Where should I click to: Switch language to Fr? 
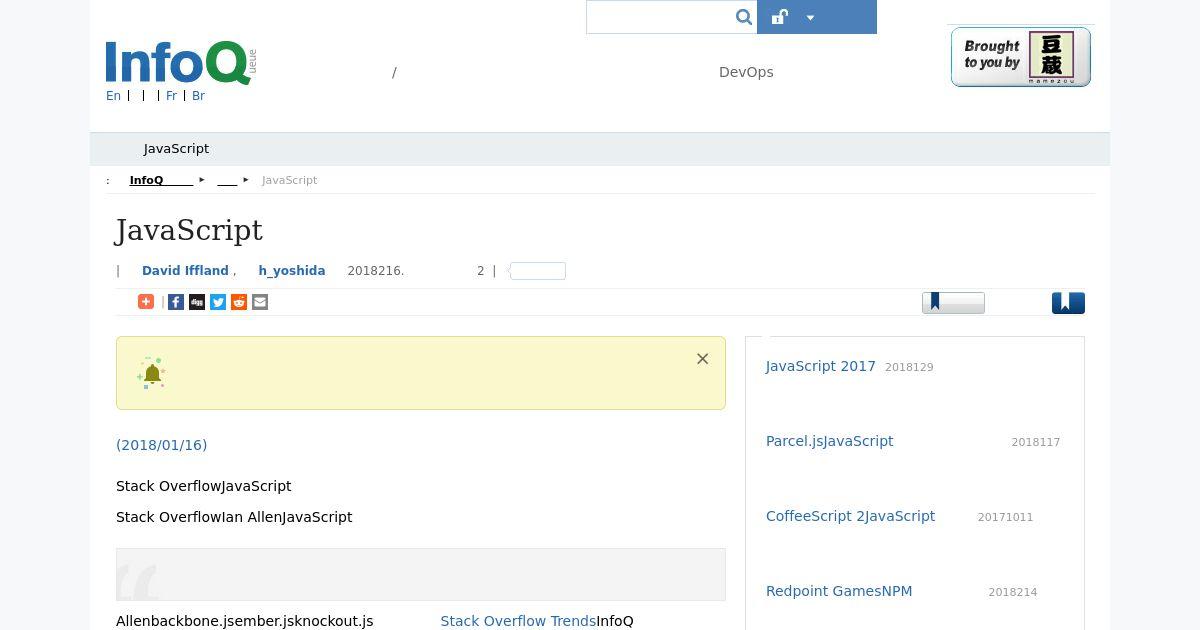(x=171, y=96)
